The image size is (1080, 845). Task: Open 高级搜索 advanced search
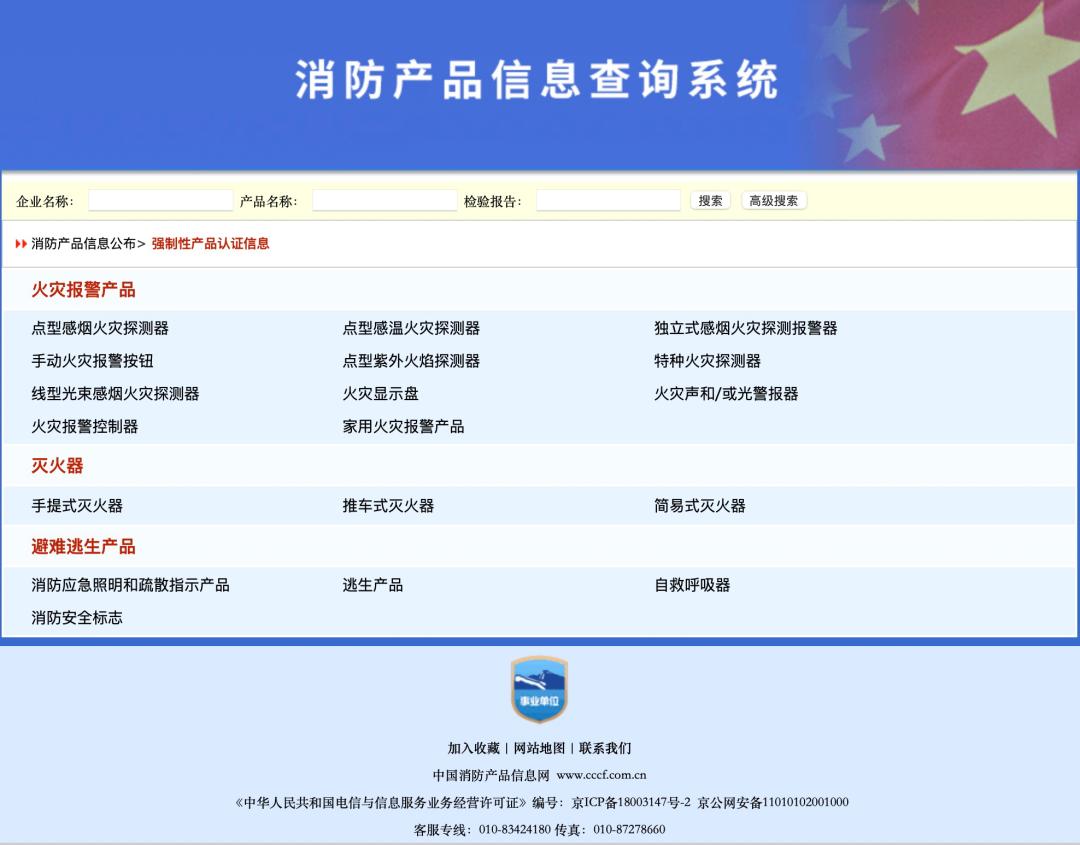772,200
